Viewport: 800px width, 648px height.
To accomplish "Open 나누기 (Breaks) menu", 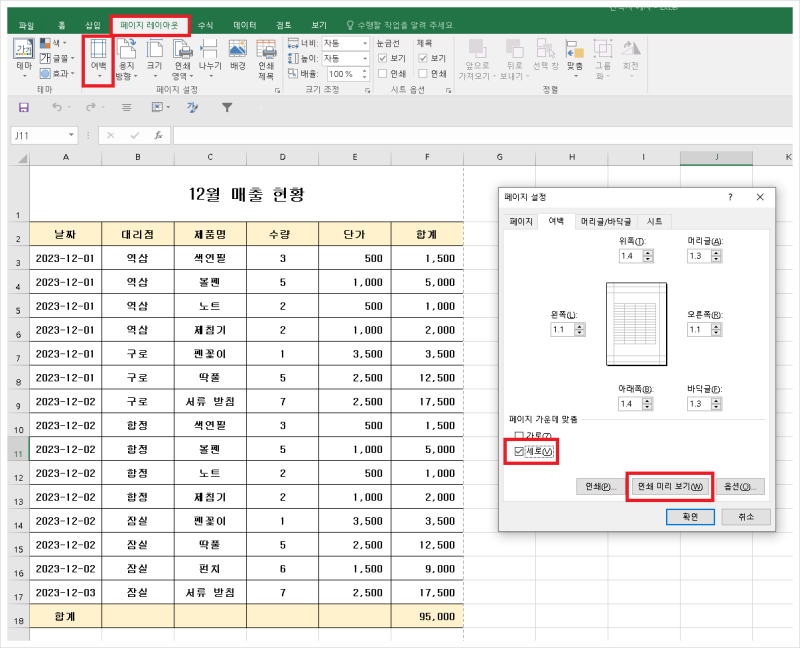I will [x=210, y=59].
